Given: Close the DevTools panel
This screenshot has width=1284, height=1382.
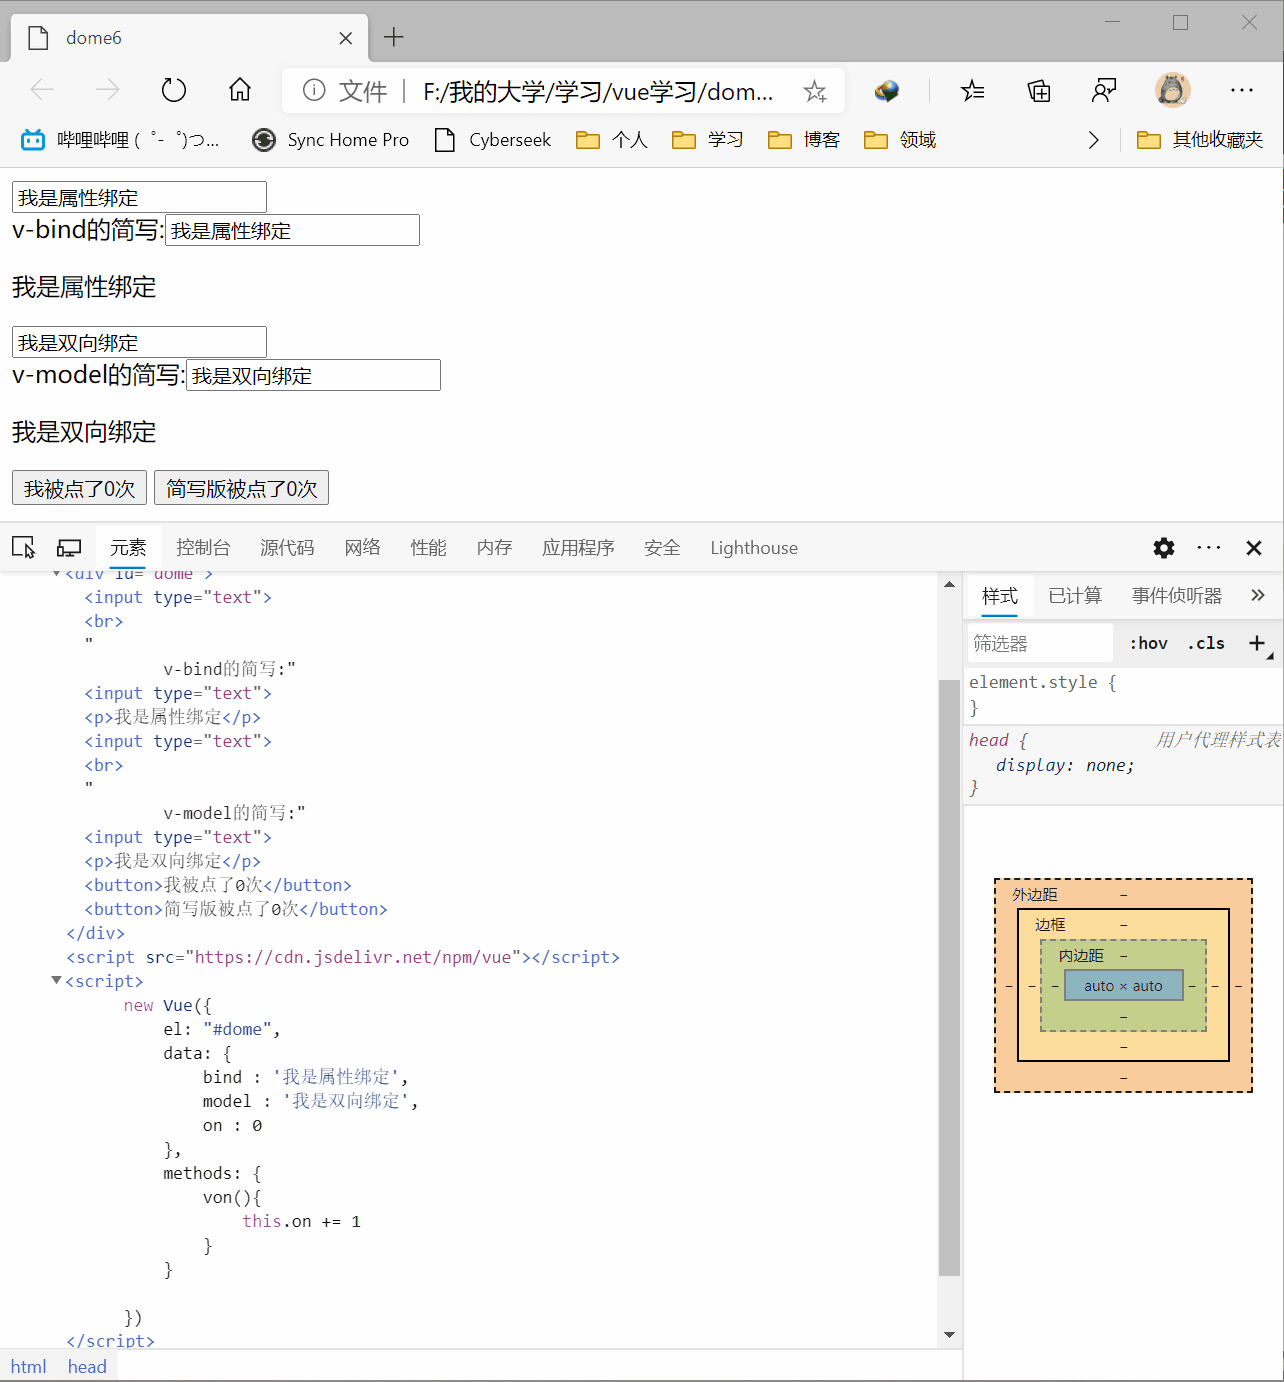Looking at the screenshot, I should tap(1254, 548).
